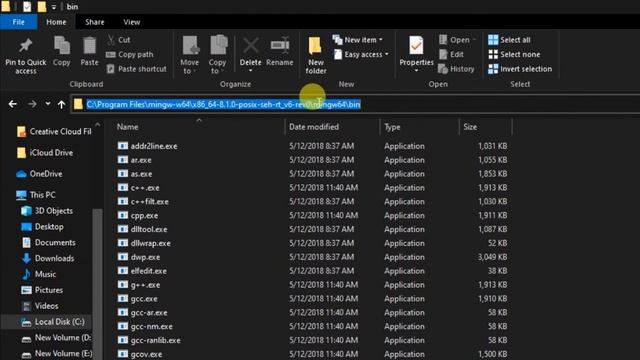
Task: Select the g++.exe file
Action: tap(139, 285)
